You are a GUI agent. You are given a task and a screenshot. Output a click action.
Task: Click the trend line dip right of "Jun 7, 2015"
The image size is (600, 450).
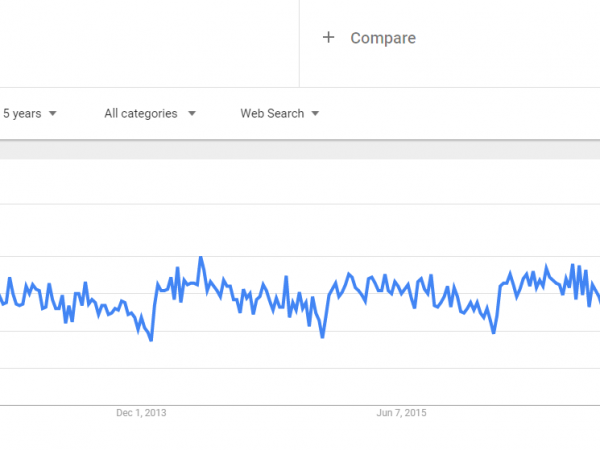click(x=494, y=332)
